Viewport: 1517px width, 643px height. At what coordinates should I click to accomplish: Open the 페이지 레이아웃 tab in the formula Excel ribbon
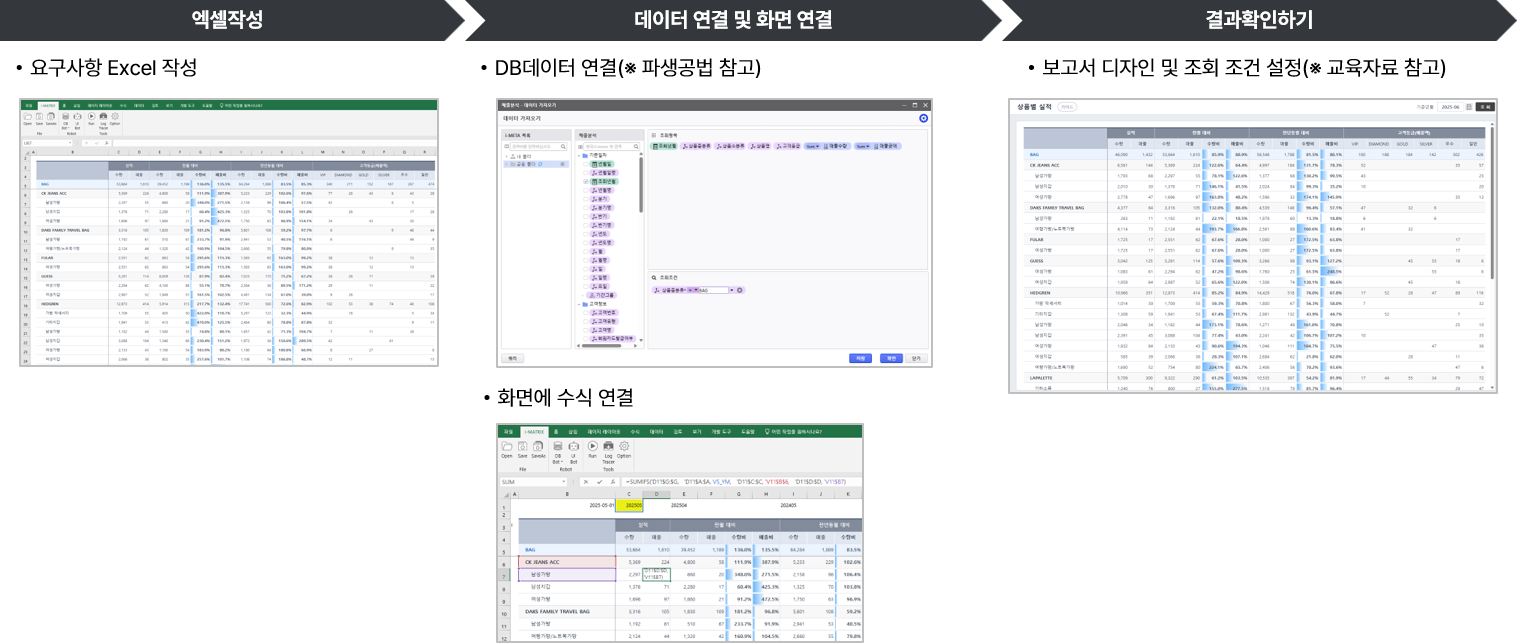603,431
